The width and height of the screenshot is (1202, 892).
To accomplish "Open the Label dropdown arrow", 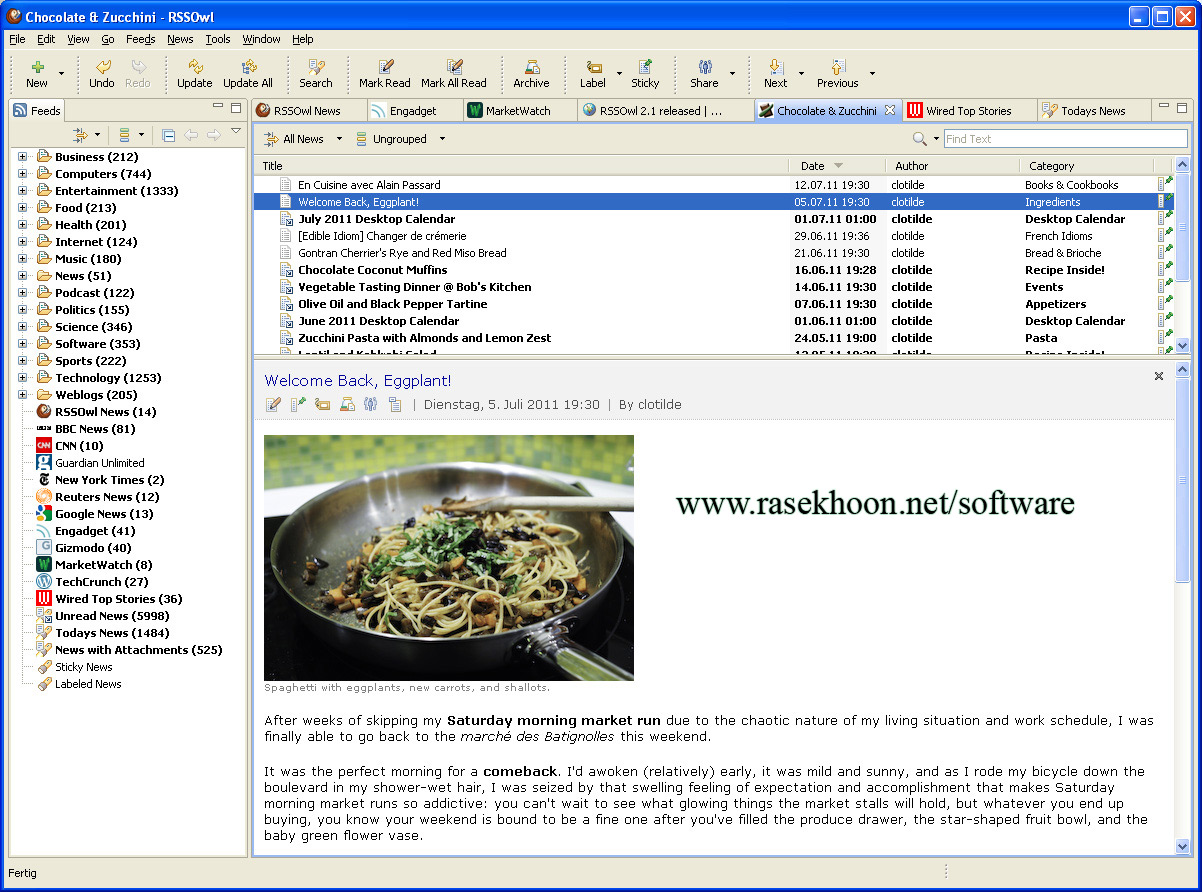I will [x=619, y=73].
